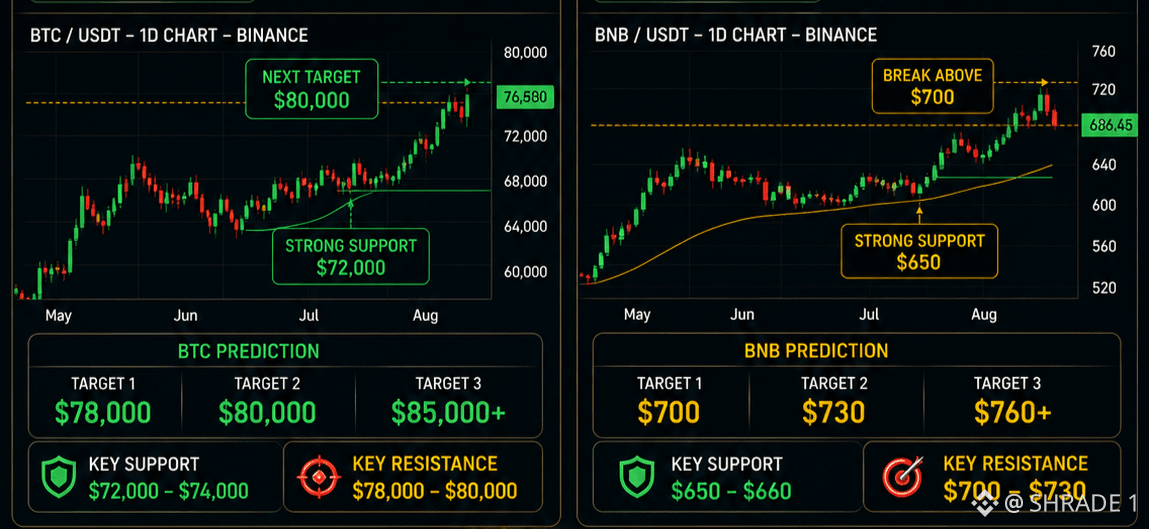This screenshot has height=529, width=1149.
Task: Select the May label under the BNB chart
Action: [x=637, y=315]
